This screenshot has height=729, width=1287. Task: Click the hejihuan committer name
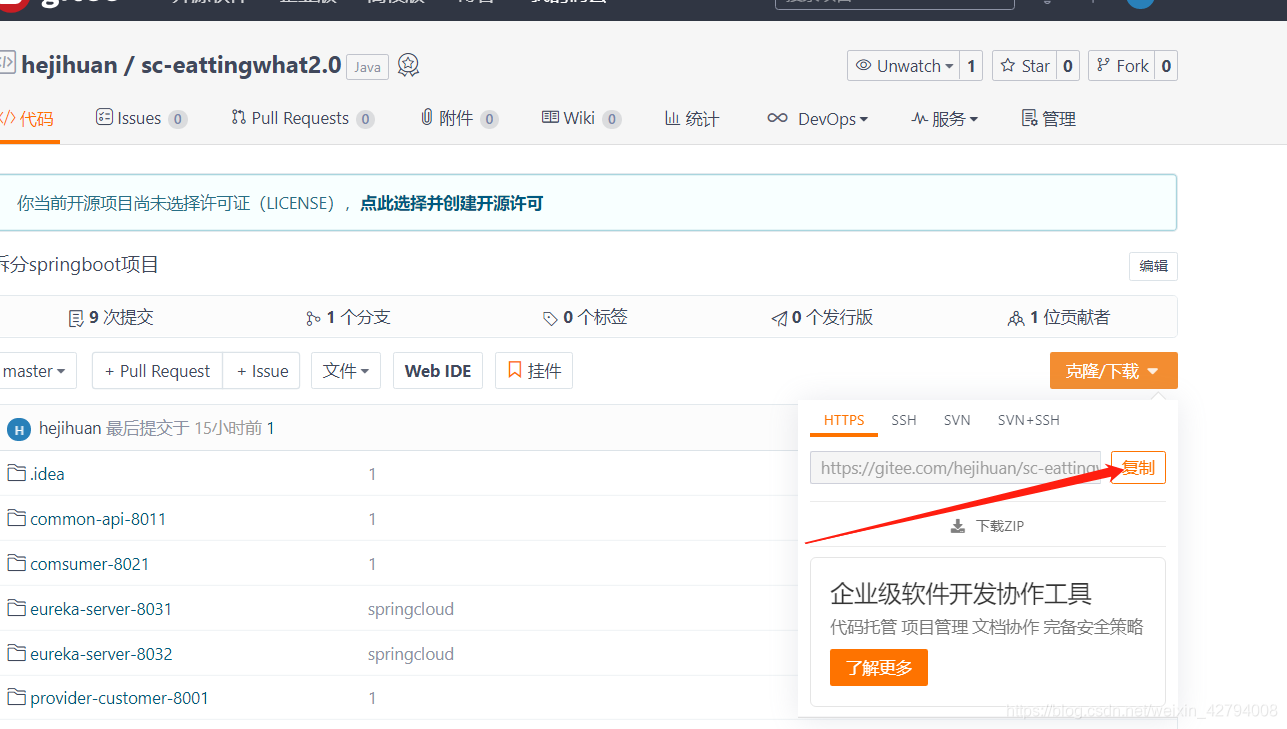70,428
